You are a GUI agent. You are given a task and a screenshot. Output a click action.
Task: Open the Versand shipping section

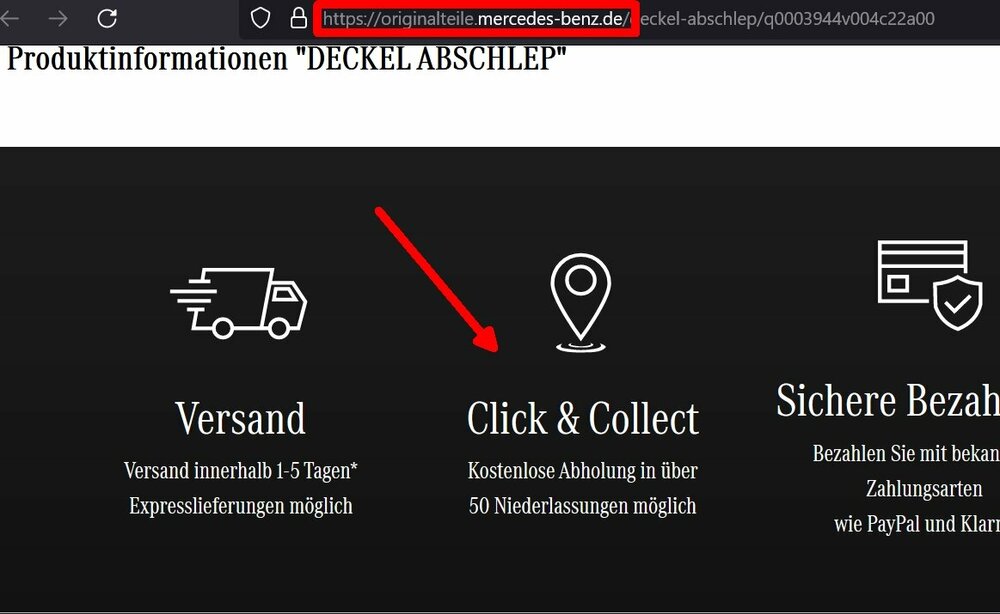239,418
